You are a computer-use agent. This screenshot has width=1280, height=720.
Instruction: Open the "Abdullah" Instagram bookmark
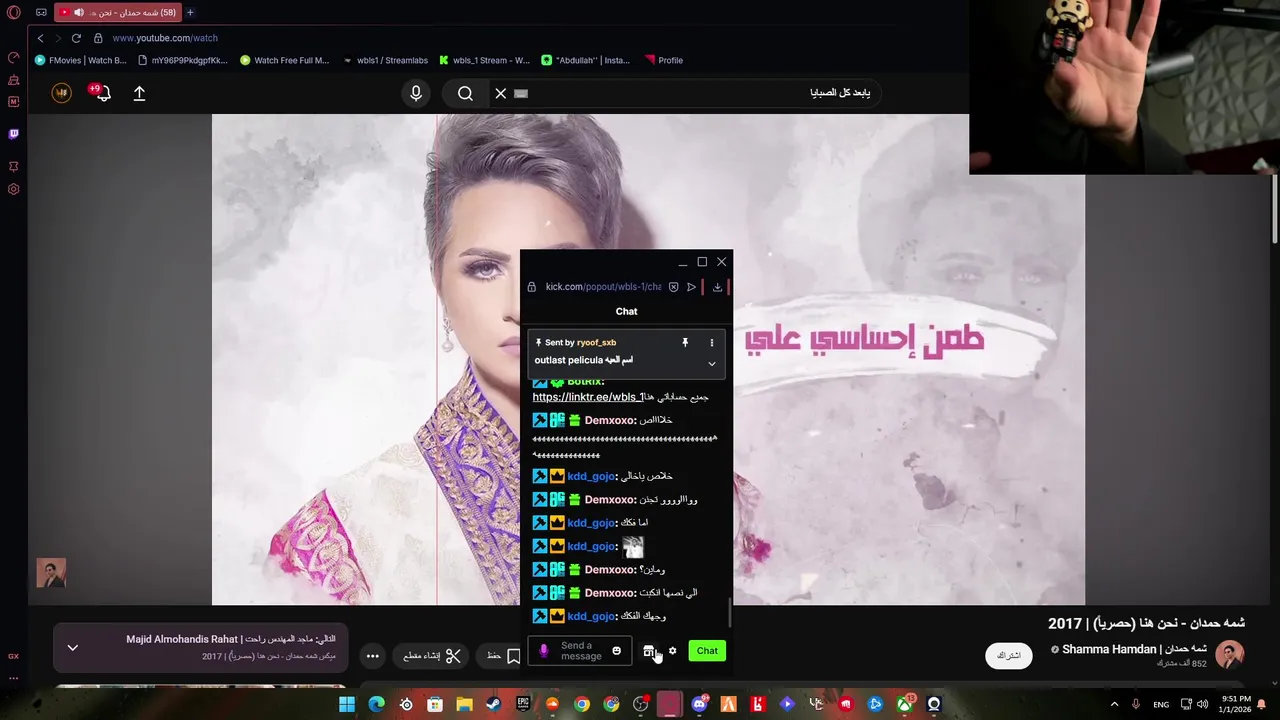point(585,60)
